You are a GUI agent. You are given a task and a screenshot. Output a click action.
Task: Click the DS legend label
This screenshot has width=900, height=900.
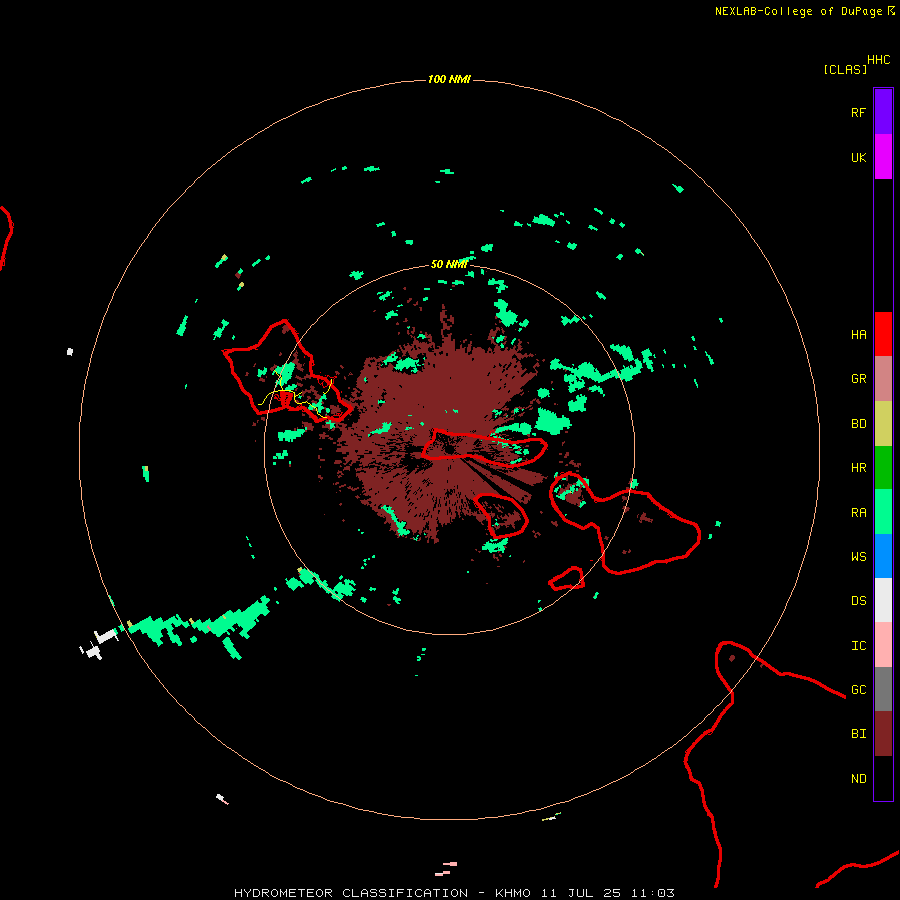(x=858, y=600)
